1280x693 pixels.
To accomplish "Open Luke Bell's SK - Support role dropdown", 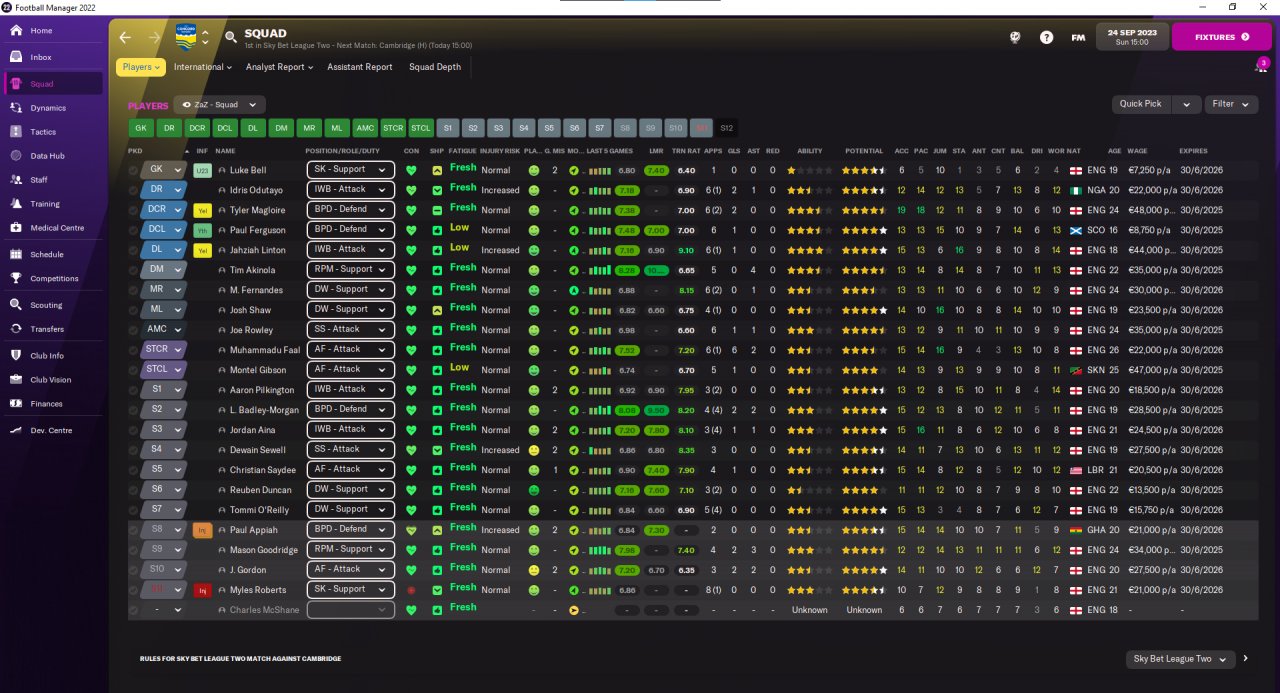I will (x=350, y=170).
